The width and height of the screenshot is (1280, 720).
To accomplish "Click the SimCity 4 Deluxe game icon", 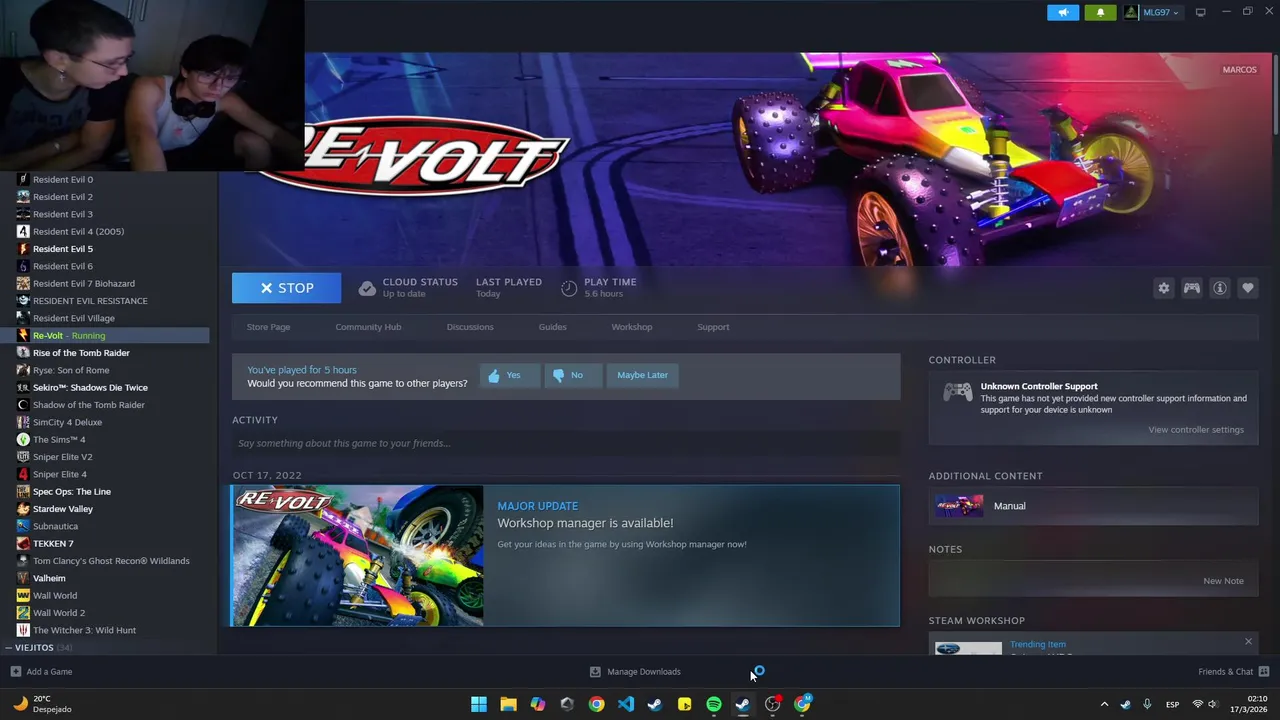I will pyautogui.click(x=23, y=422).
